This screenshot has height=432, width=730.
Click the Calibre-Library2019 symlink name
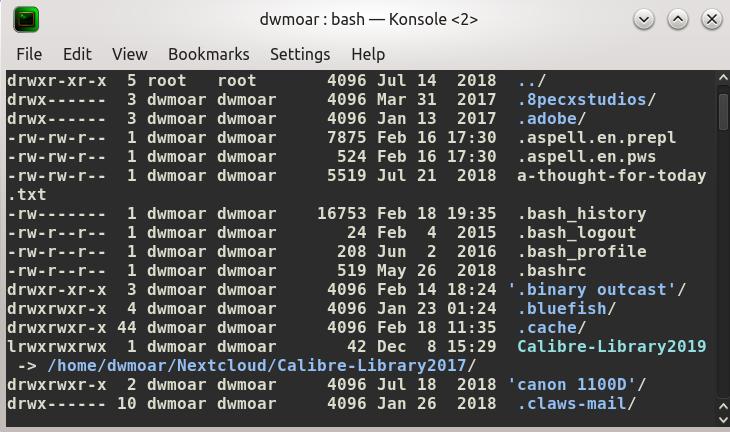point(612,346)
